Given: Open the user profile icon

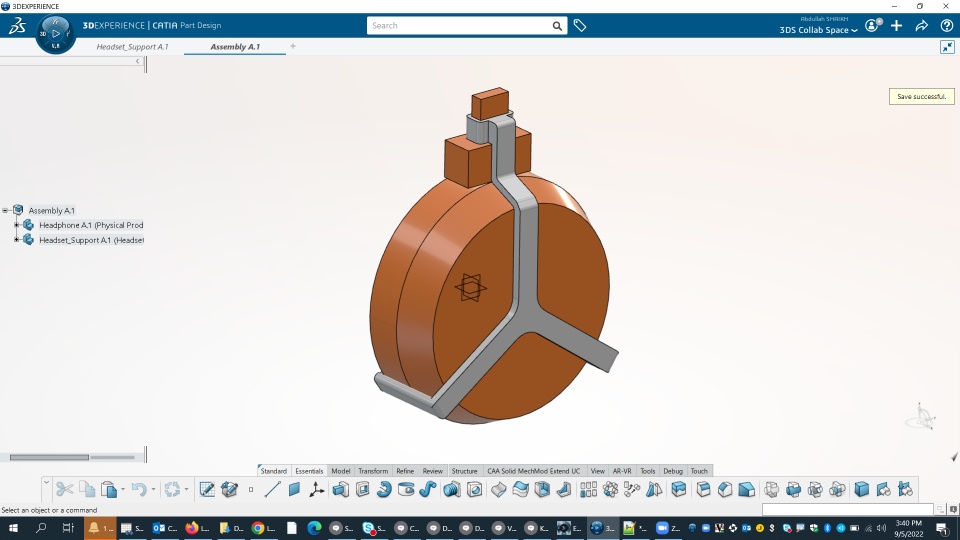Looking at the screenshot, I should (x=872, y=26).
